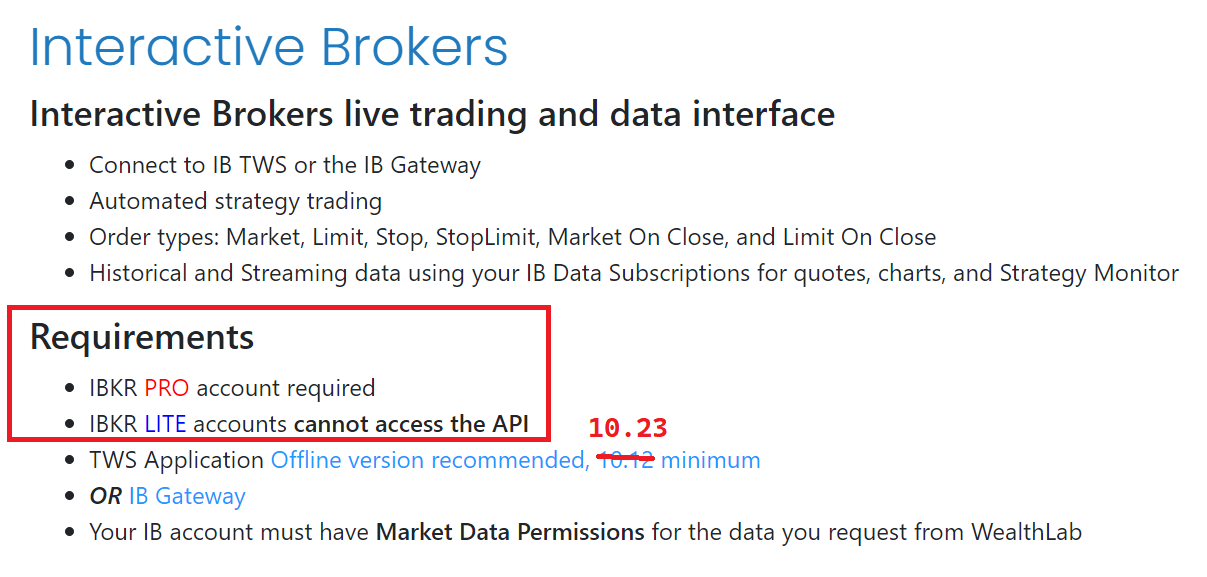1207x577 pixels.
Task: Click the word 'minimum' in the TWS link
Action: click(710, 461)
